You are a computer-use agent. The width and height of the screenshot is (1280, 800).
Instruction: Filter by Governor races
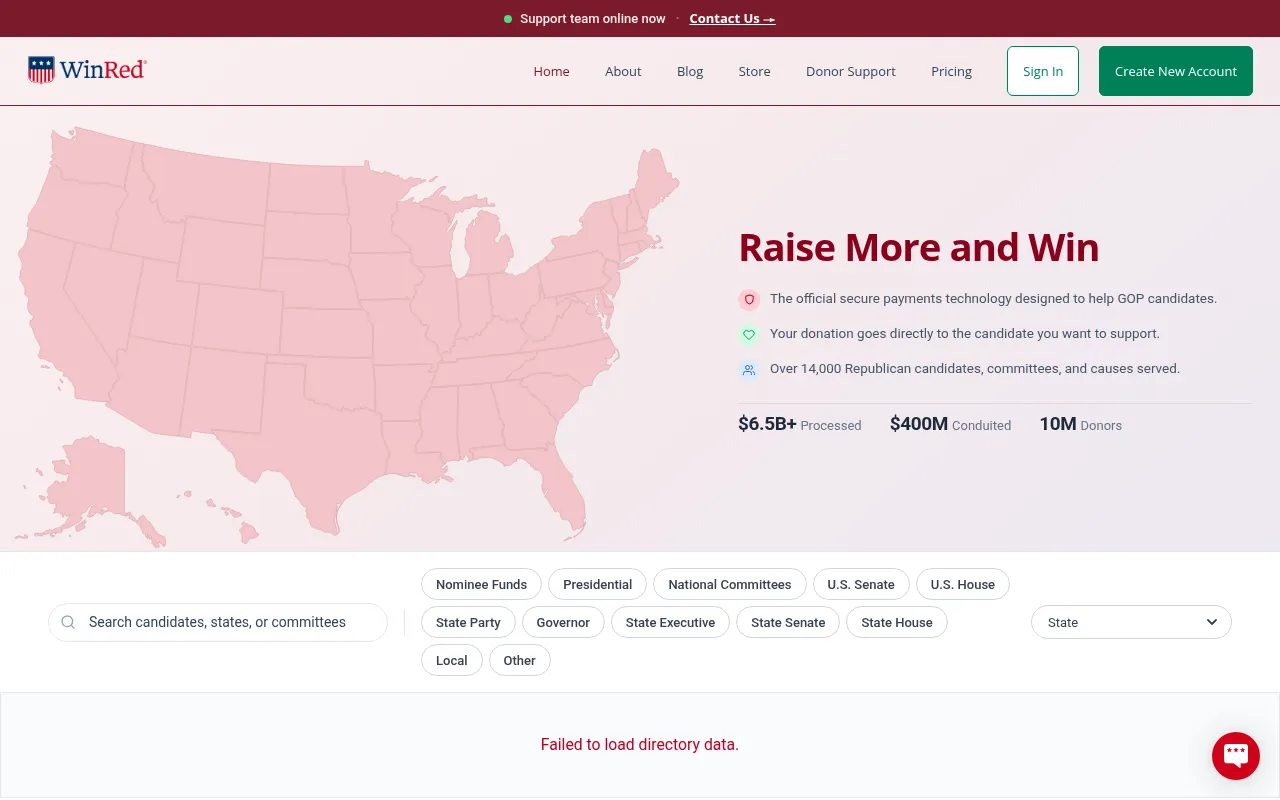[x=563, y=622]
